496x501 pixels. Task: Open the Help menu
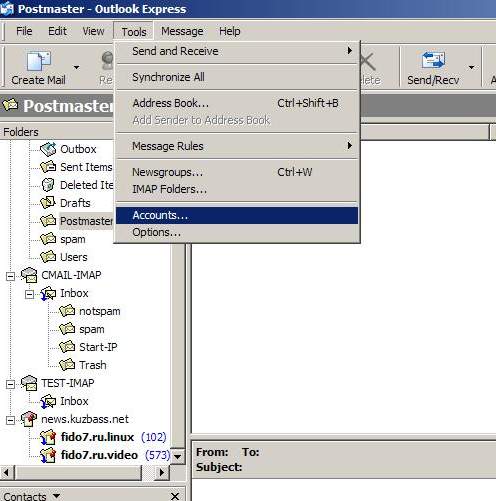(230, 31)
